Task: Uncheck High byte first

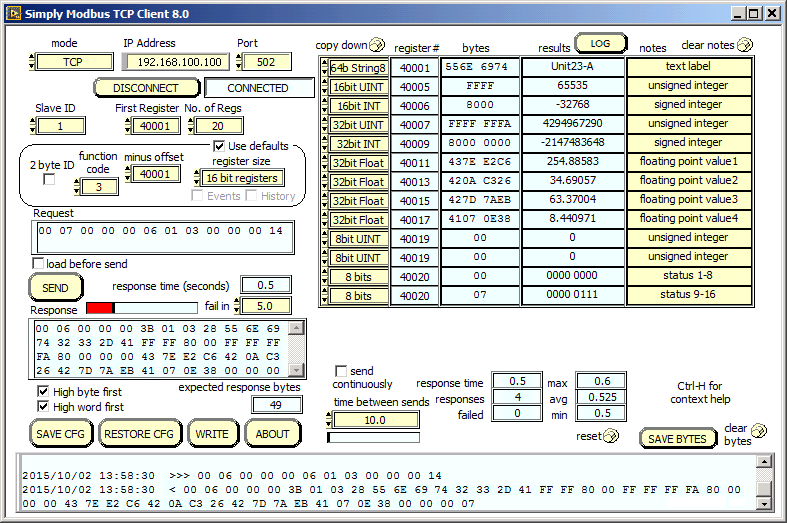Action: [43, 391]
